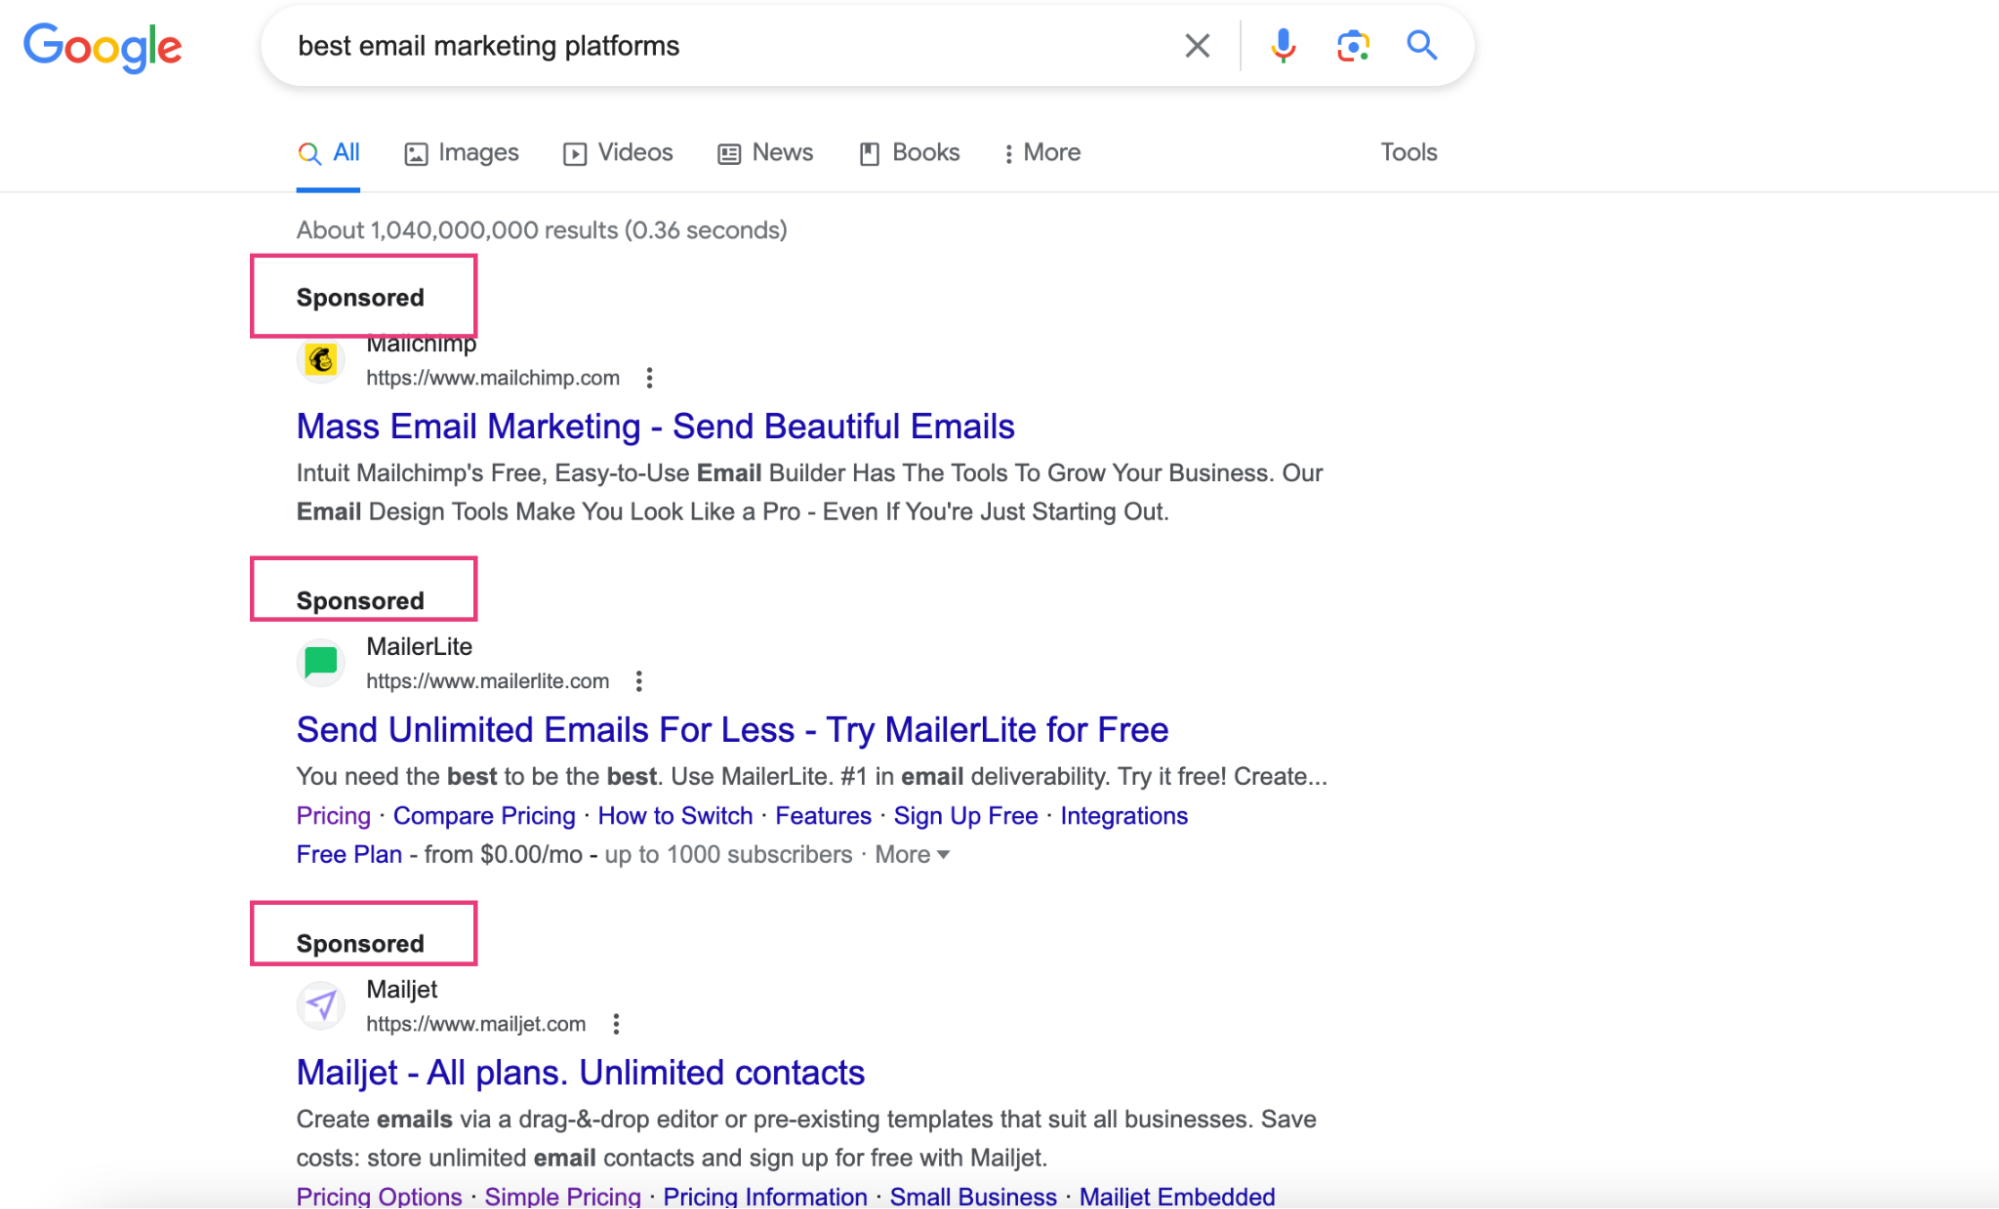This screenshot has width=1999, height=1209.
Task: Open the Small Business sitelink
Action: coord(973,1196)
